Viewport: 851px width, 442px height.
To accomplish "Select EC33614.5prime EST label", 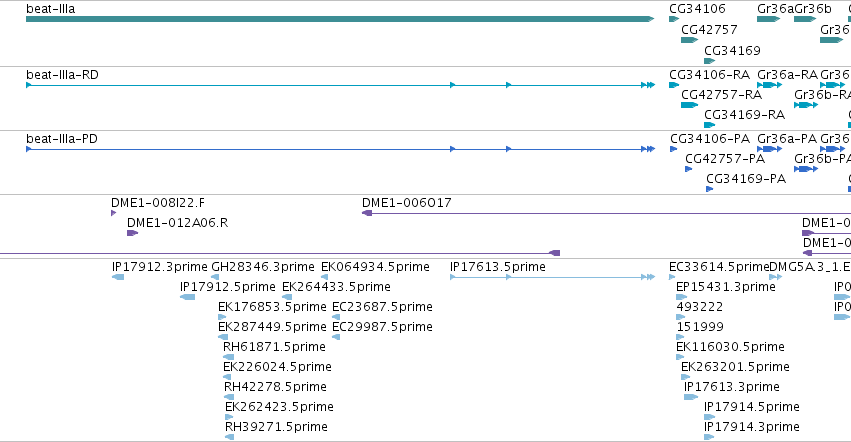I will (x=719, y=267).
